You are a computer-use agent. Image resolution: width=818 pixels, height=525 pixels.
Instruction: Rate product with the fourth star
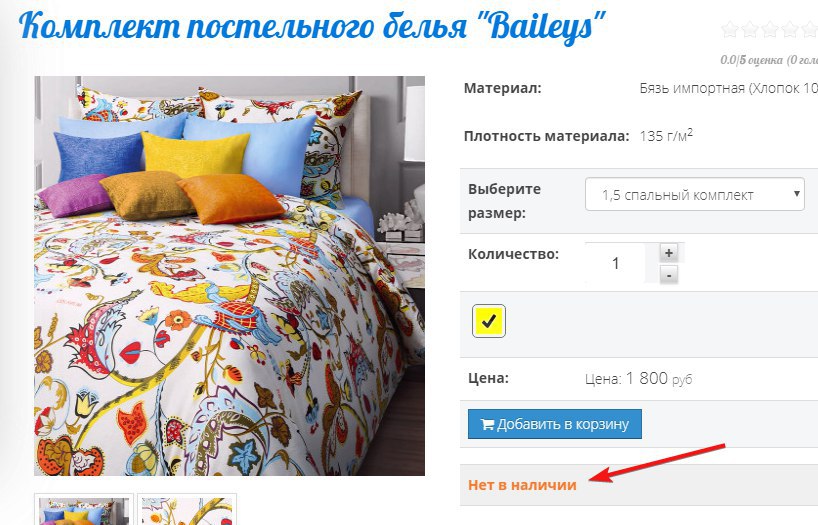pyautogui.click(x=789, y=29)
